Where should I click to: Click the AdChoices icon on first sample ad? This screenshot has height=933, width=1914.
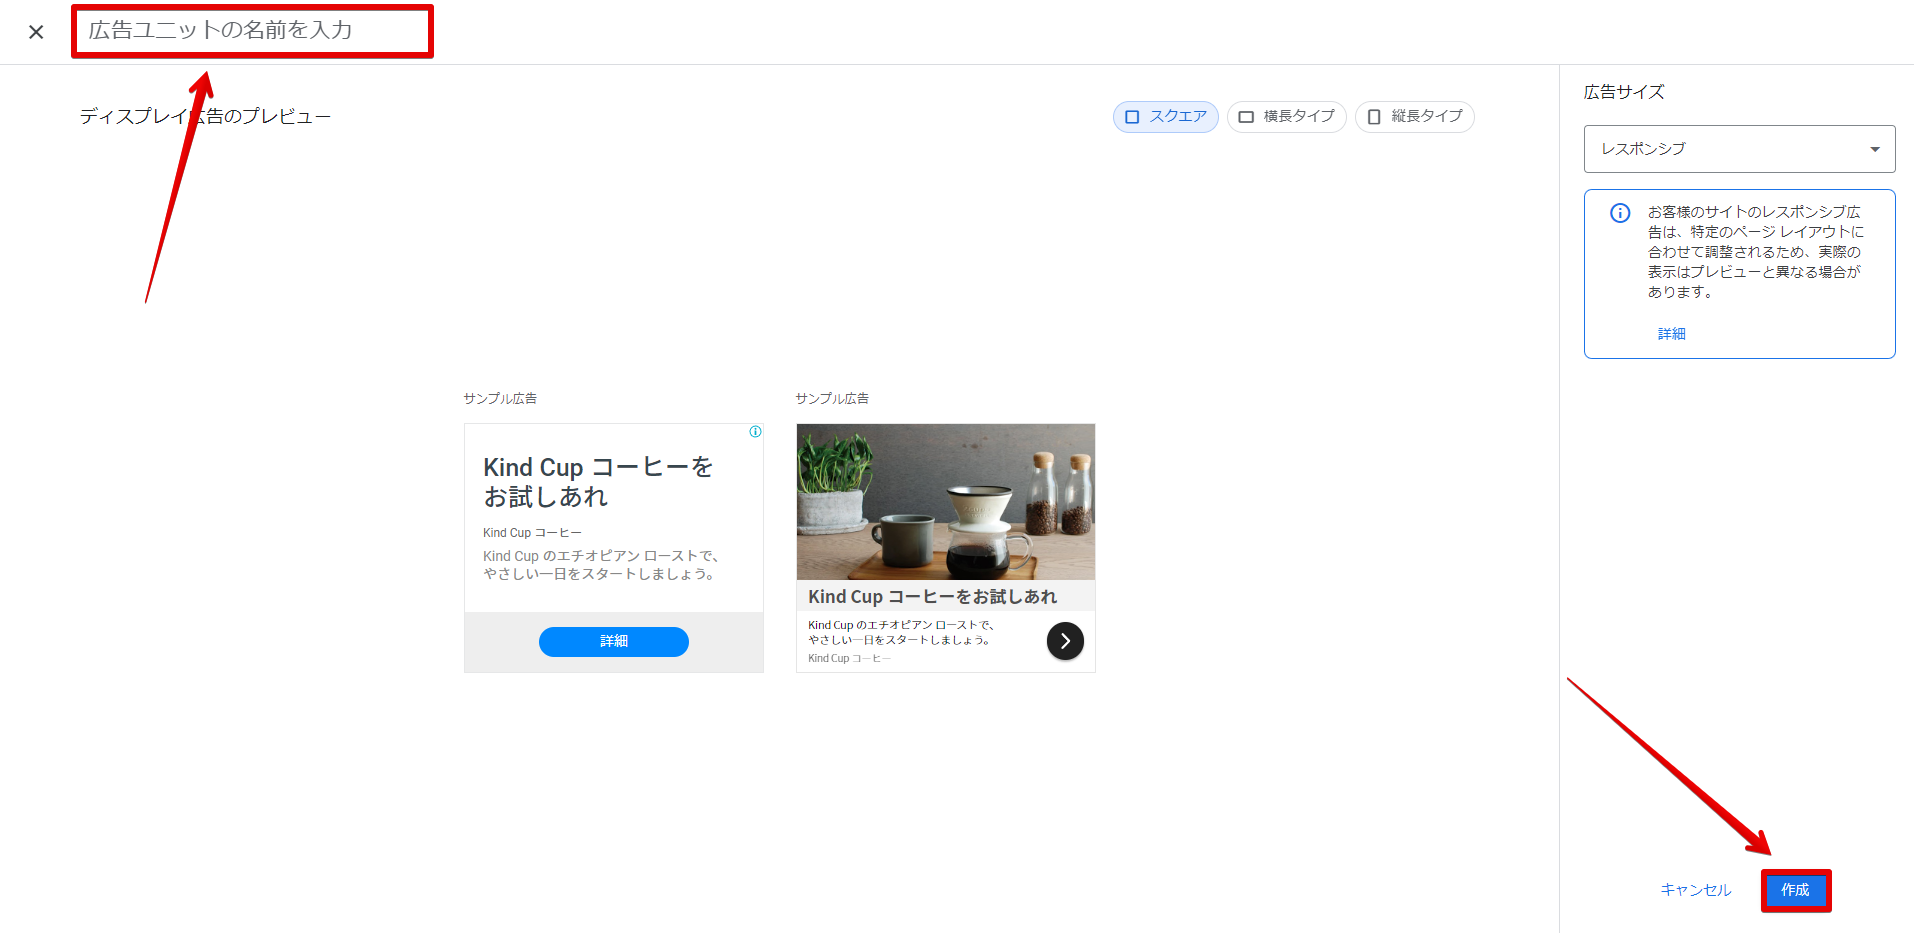tap(755, 432)
